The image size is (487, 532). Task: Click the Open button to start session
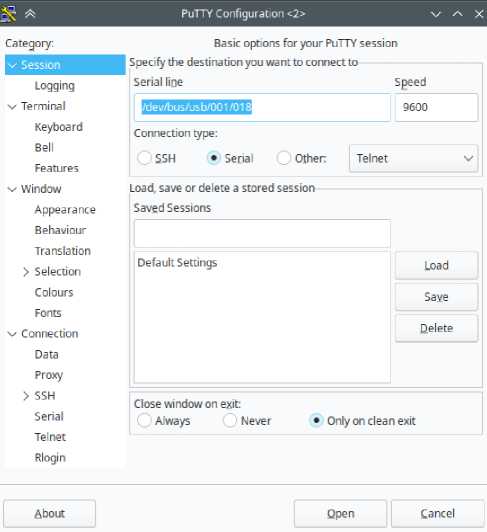tap(340, 513)
